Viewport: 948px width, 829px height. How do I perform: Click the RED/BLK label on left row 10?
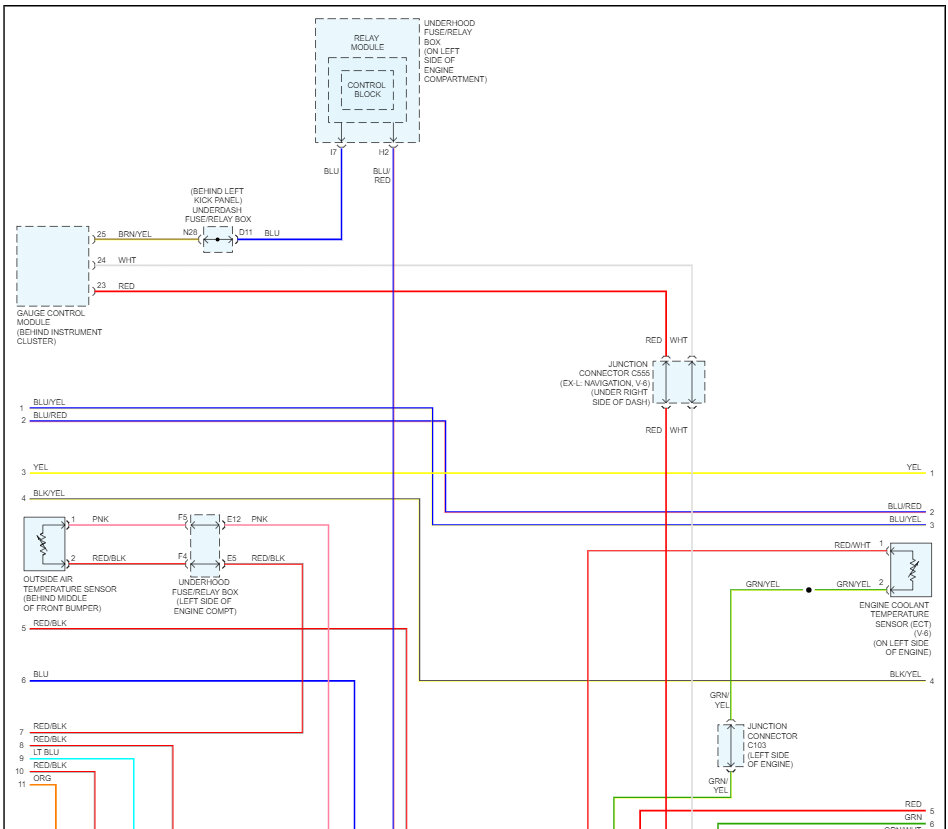coord(50,766)
